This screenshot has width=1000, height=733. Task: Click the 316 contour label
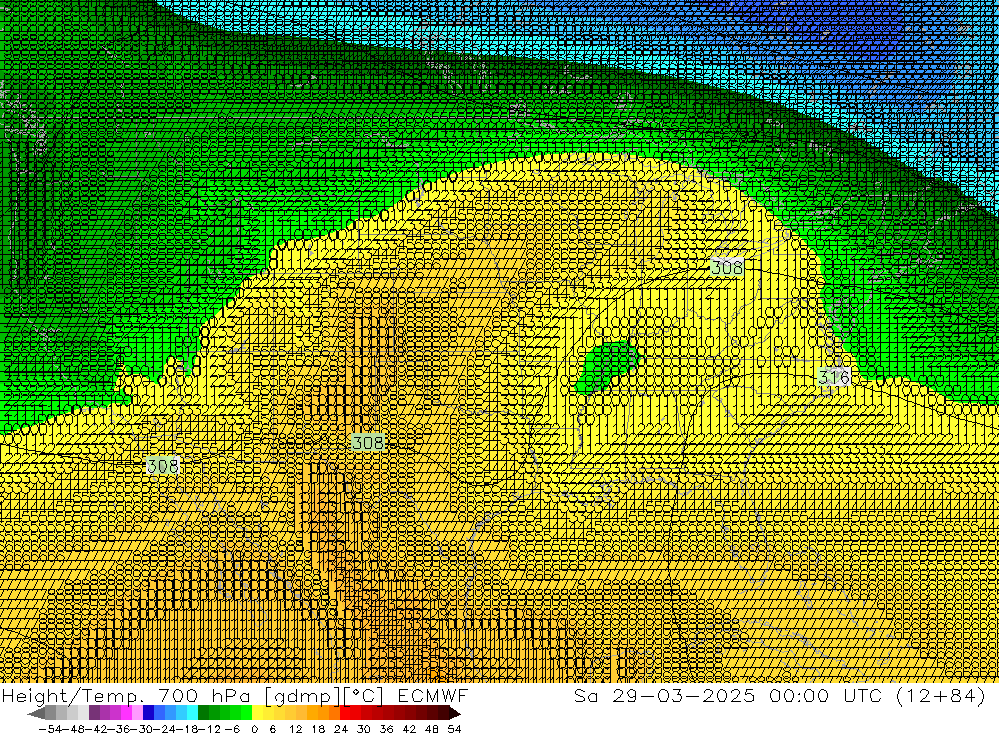pos(834,376)
